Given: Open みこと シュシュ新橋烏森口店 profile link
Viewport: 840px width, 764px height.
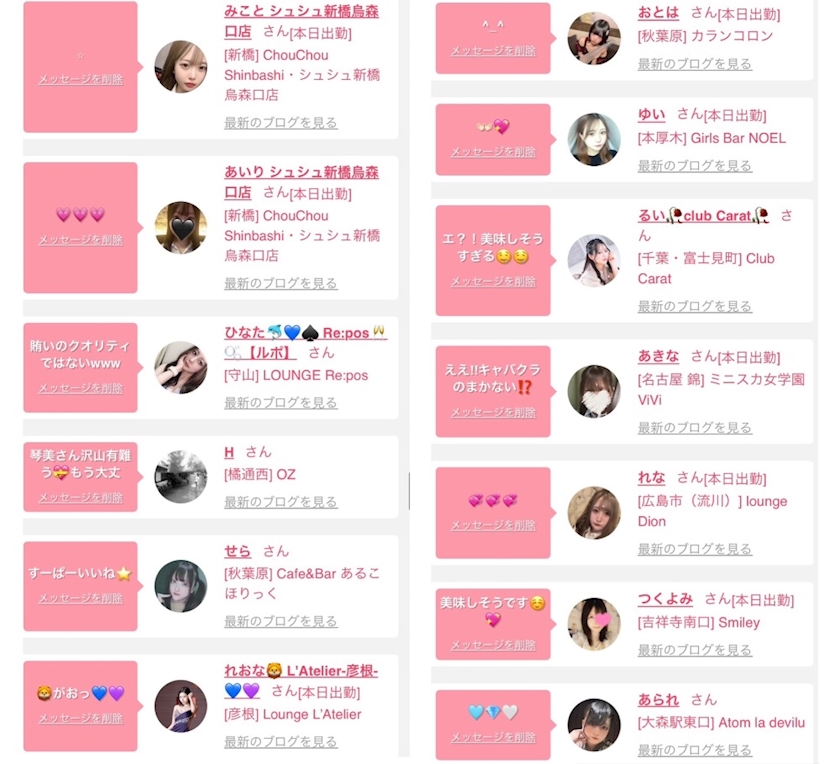Looking at the screenshot, I should coord(301,21).
